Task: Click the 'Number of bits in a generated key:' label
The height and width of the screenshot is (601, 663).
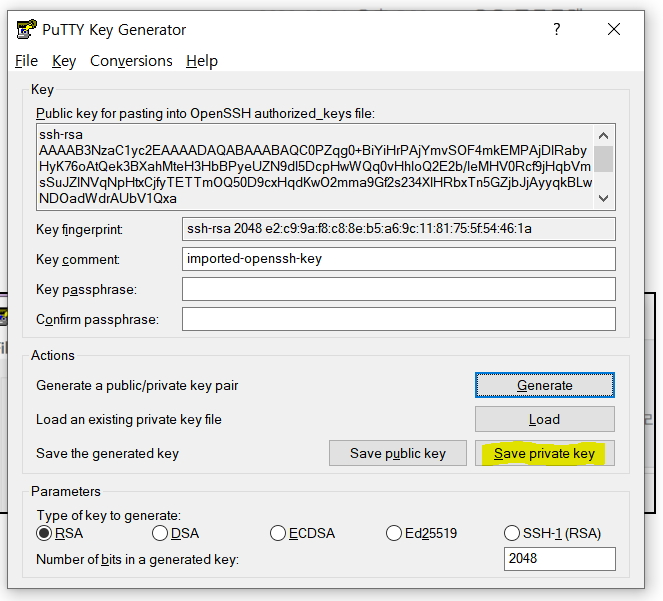Action: [x=137, y=560]
